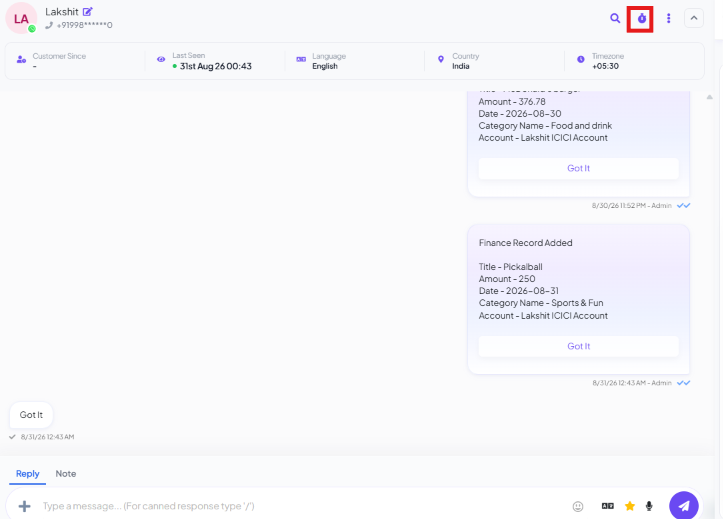Click Last Seen value 31st Aug 26 00:43

[216, 66]
